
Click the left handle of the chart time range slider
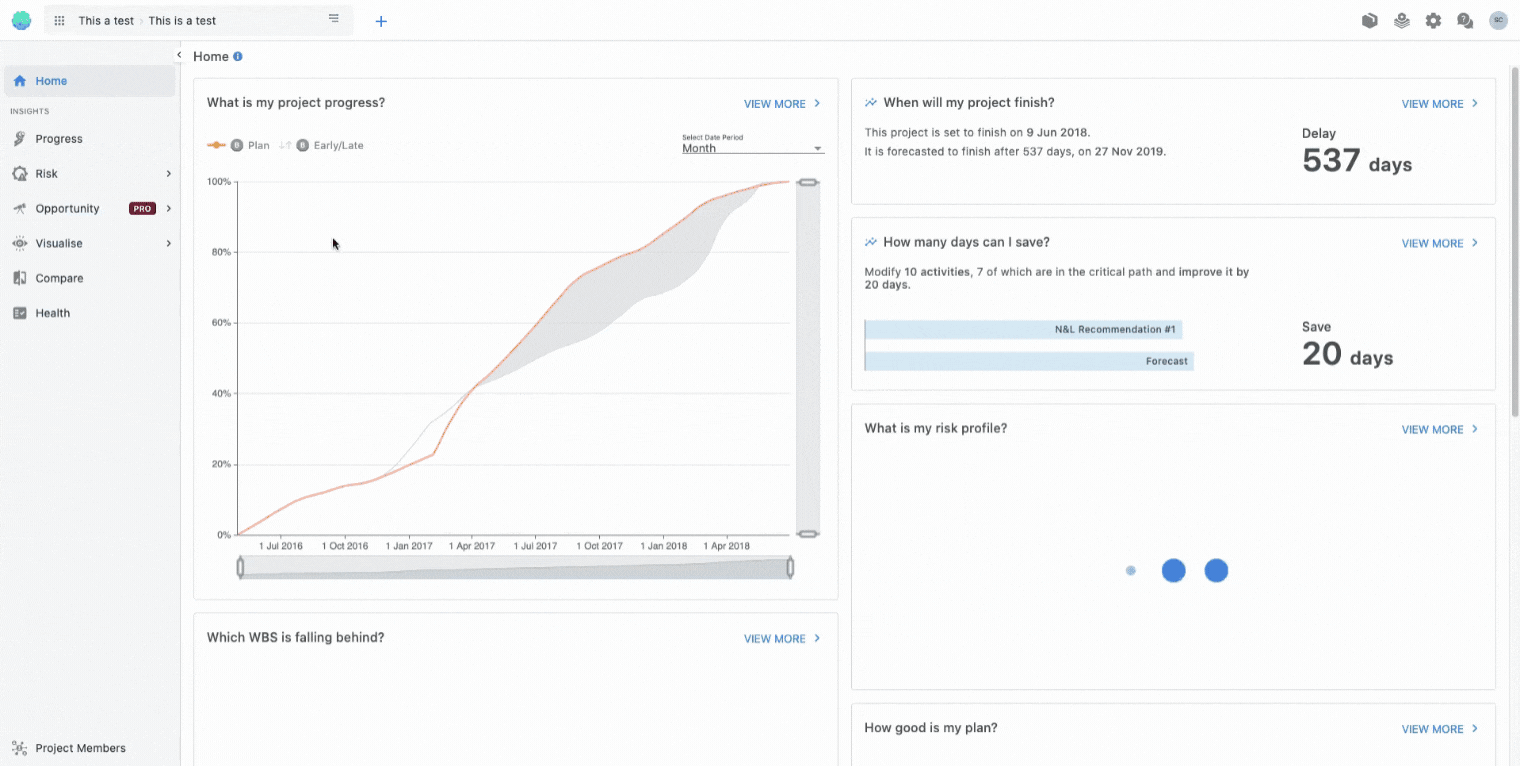click(240, 568)
